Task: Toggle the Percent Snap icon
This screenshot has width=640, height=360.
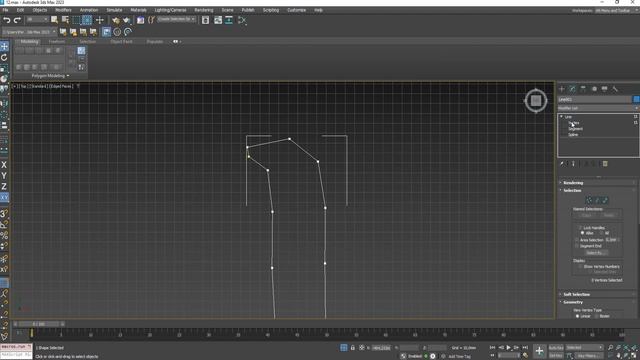Action: [4, 236]
